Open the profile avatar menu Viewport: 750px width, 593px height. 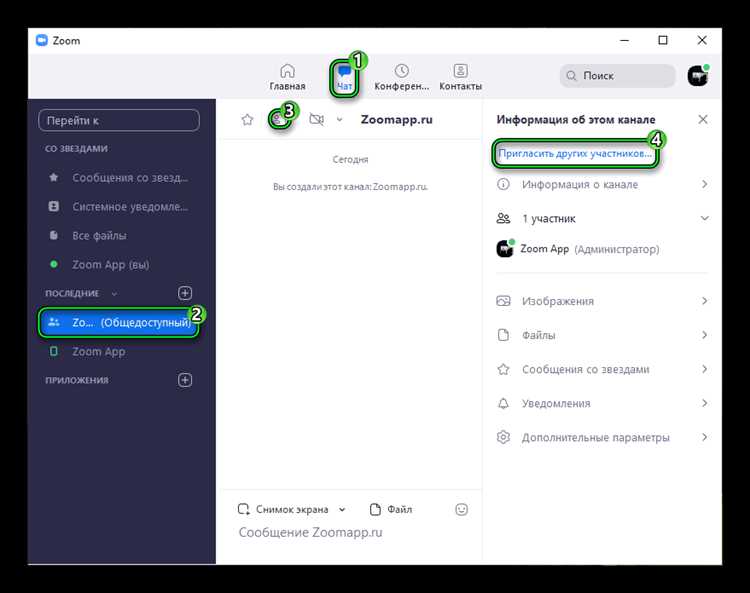[698, 76]
